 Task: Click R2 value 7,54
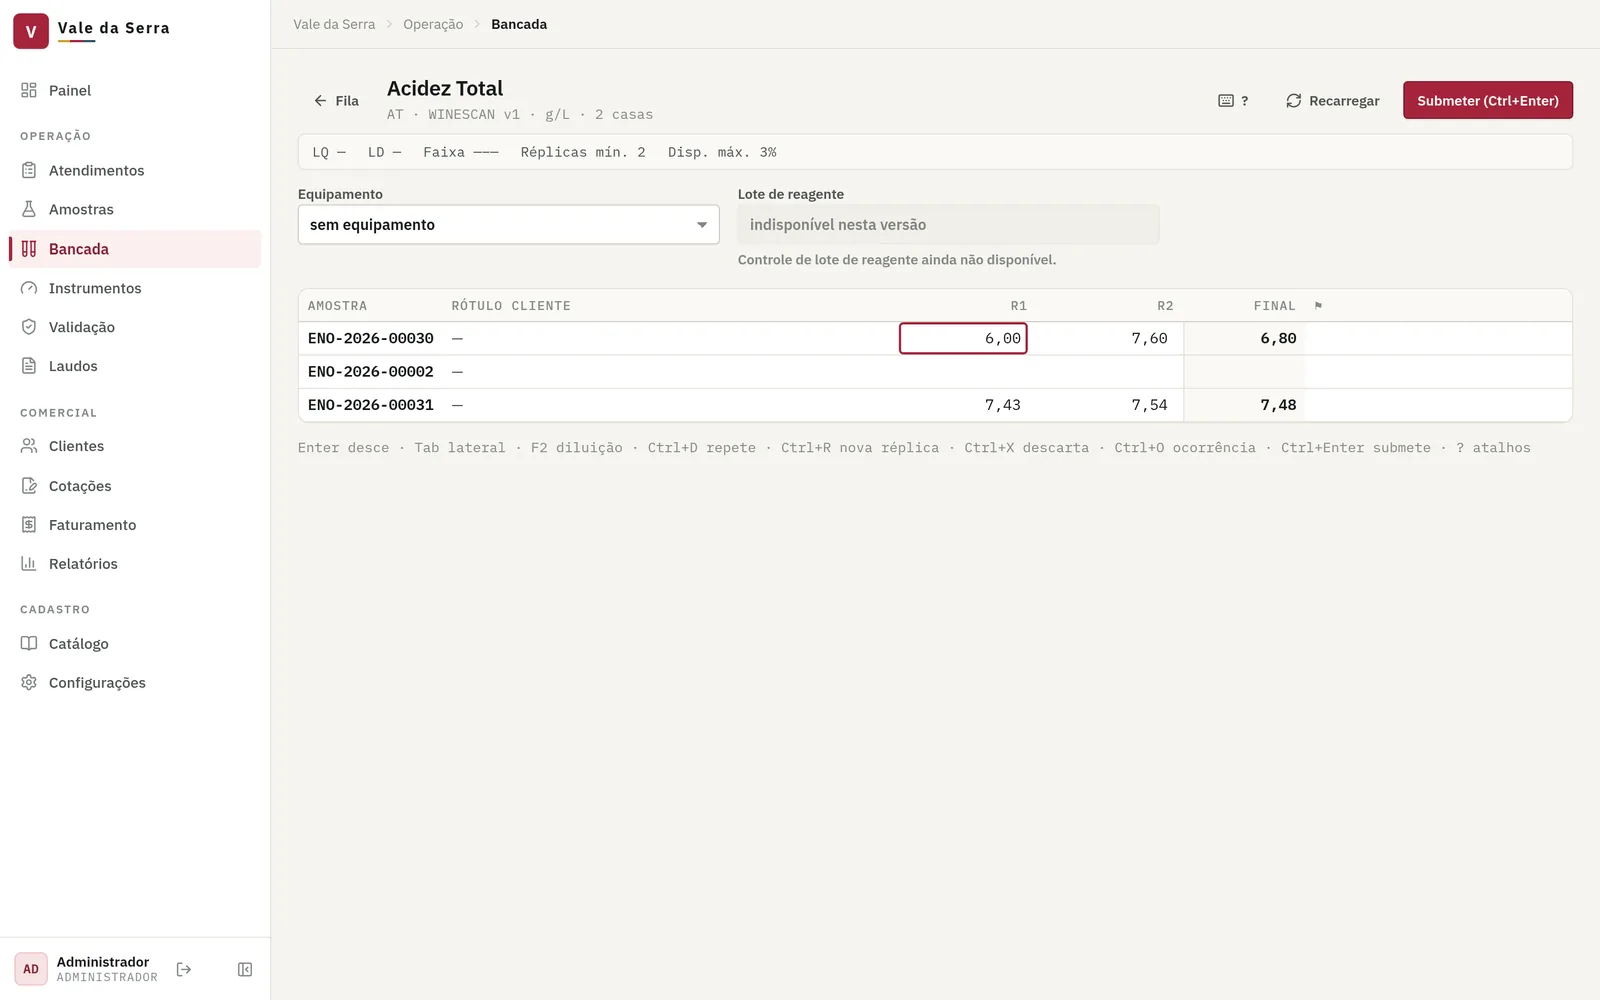(1149, 405)
